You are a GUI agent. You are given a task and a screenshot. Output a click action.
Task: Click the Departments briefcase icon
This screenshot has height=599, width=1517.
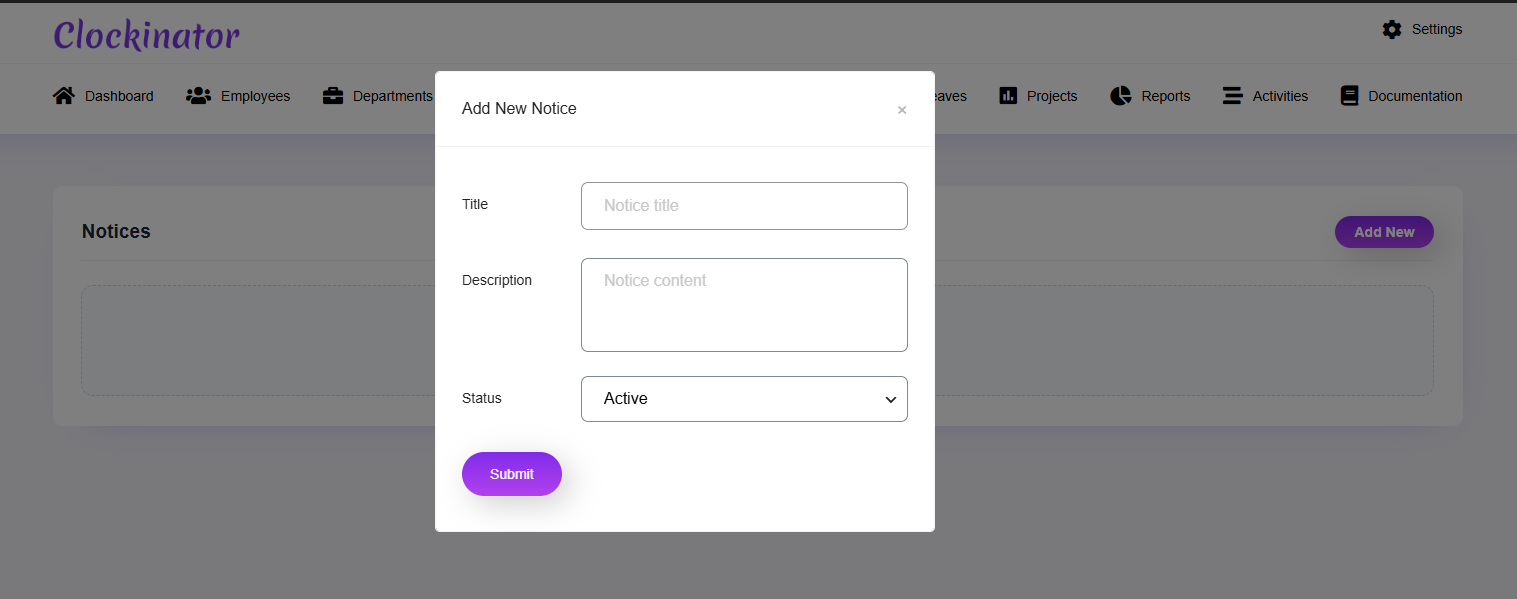pyautogui.click(x=333, y=96)
